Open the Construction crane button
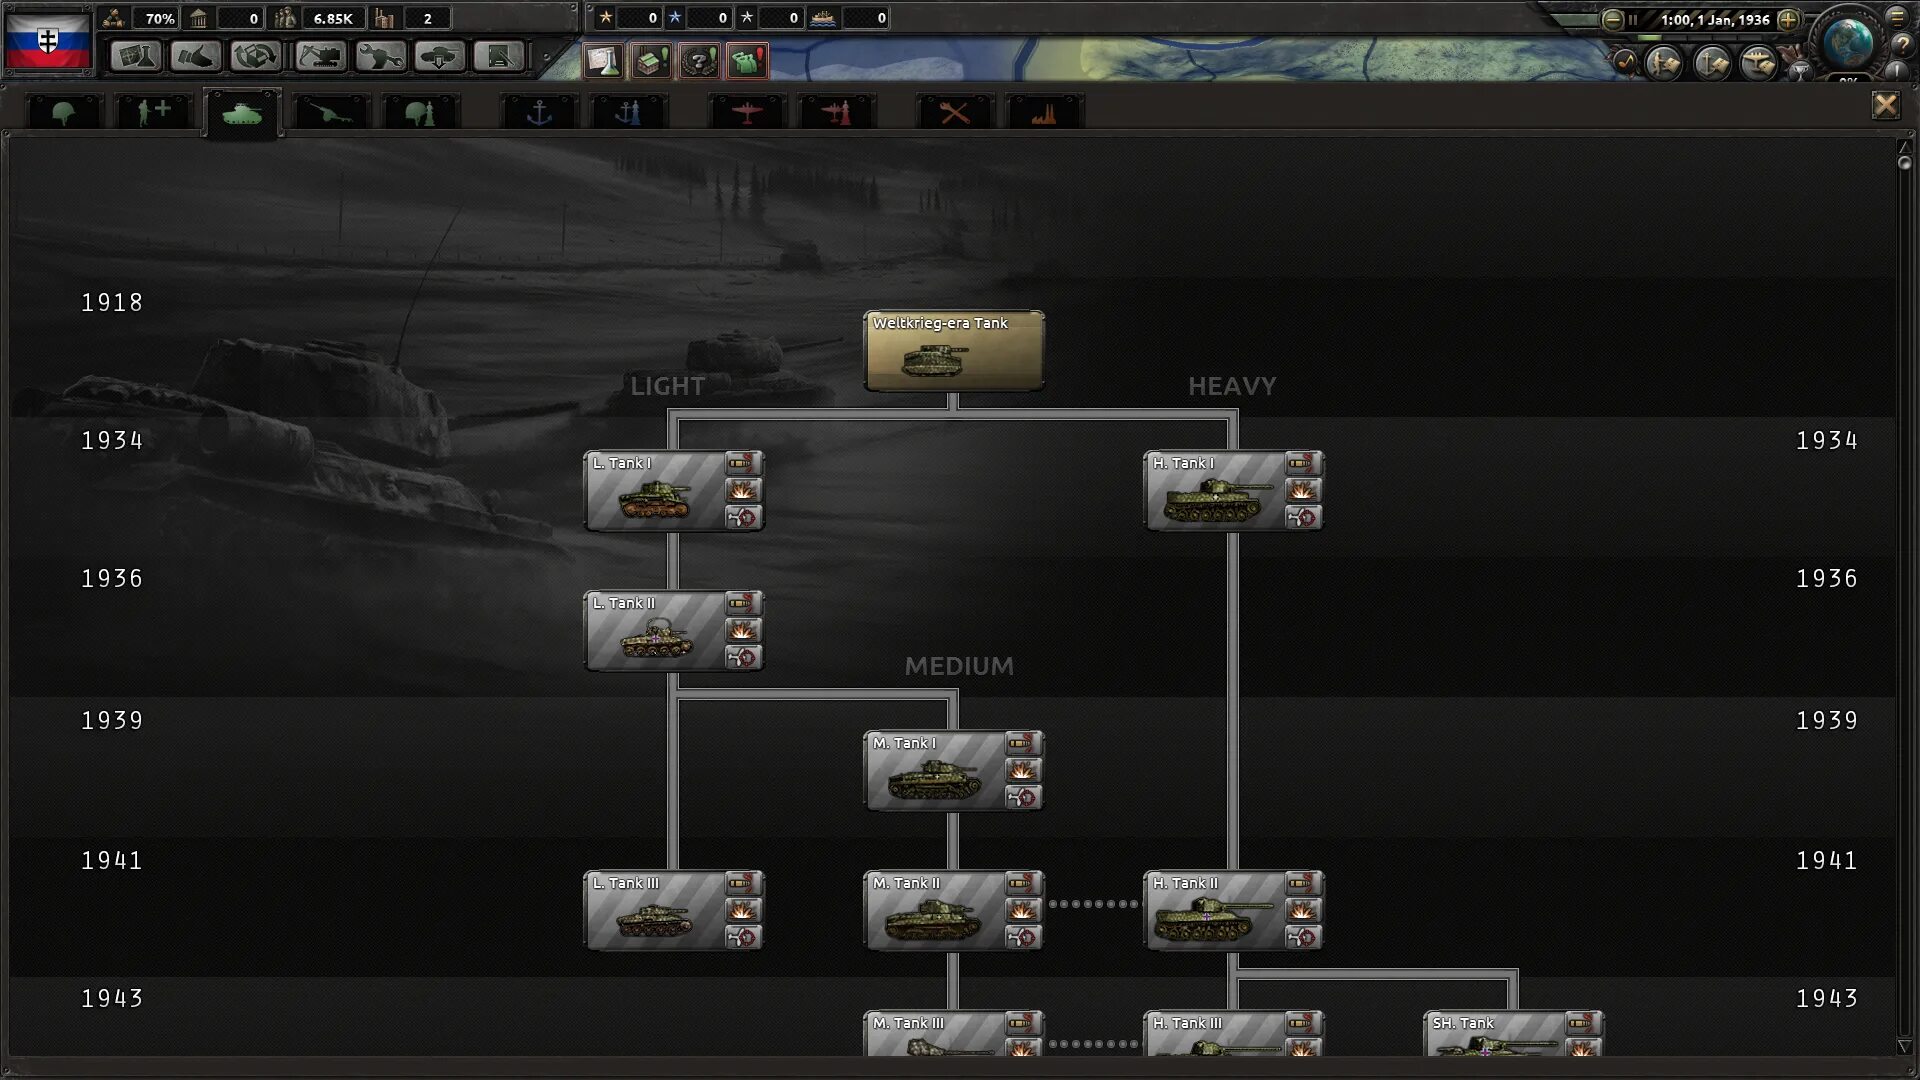 [x=320, y=56]
